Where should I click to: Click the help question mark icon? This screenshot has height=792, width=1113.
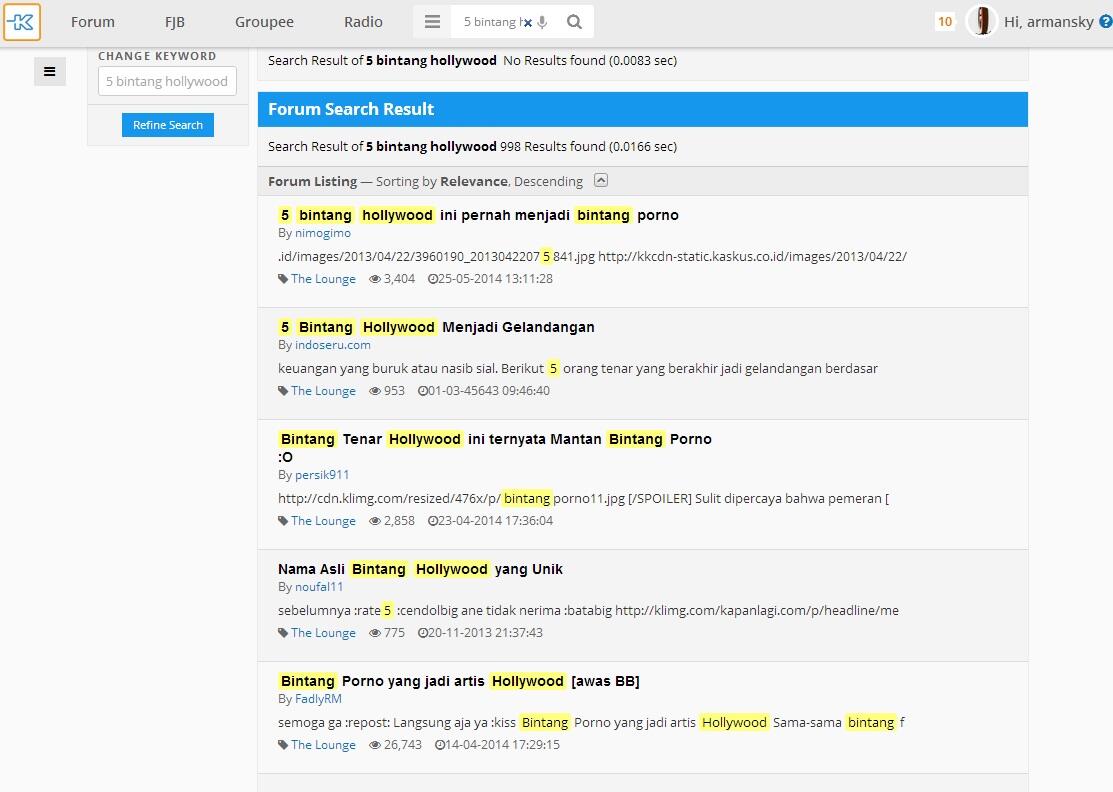[1105, 22]
